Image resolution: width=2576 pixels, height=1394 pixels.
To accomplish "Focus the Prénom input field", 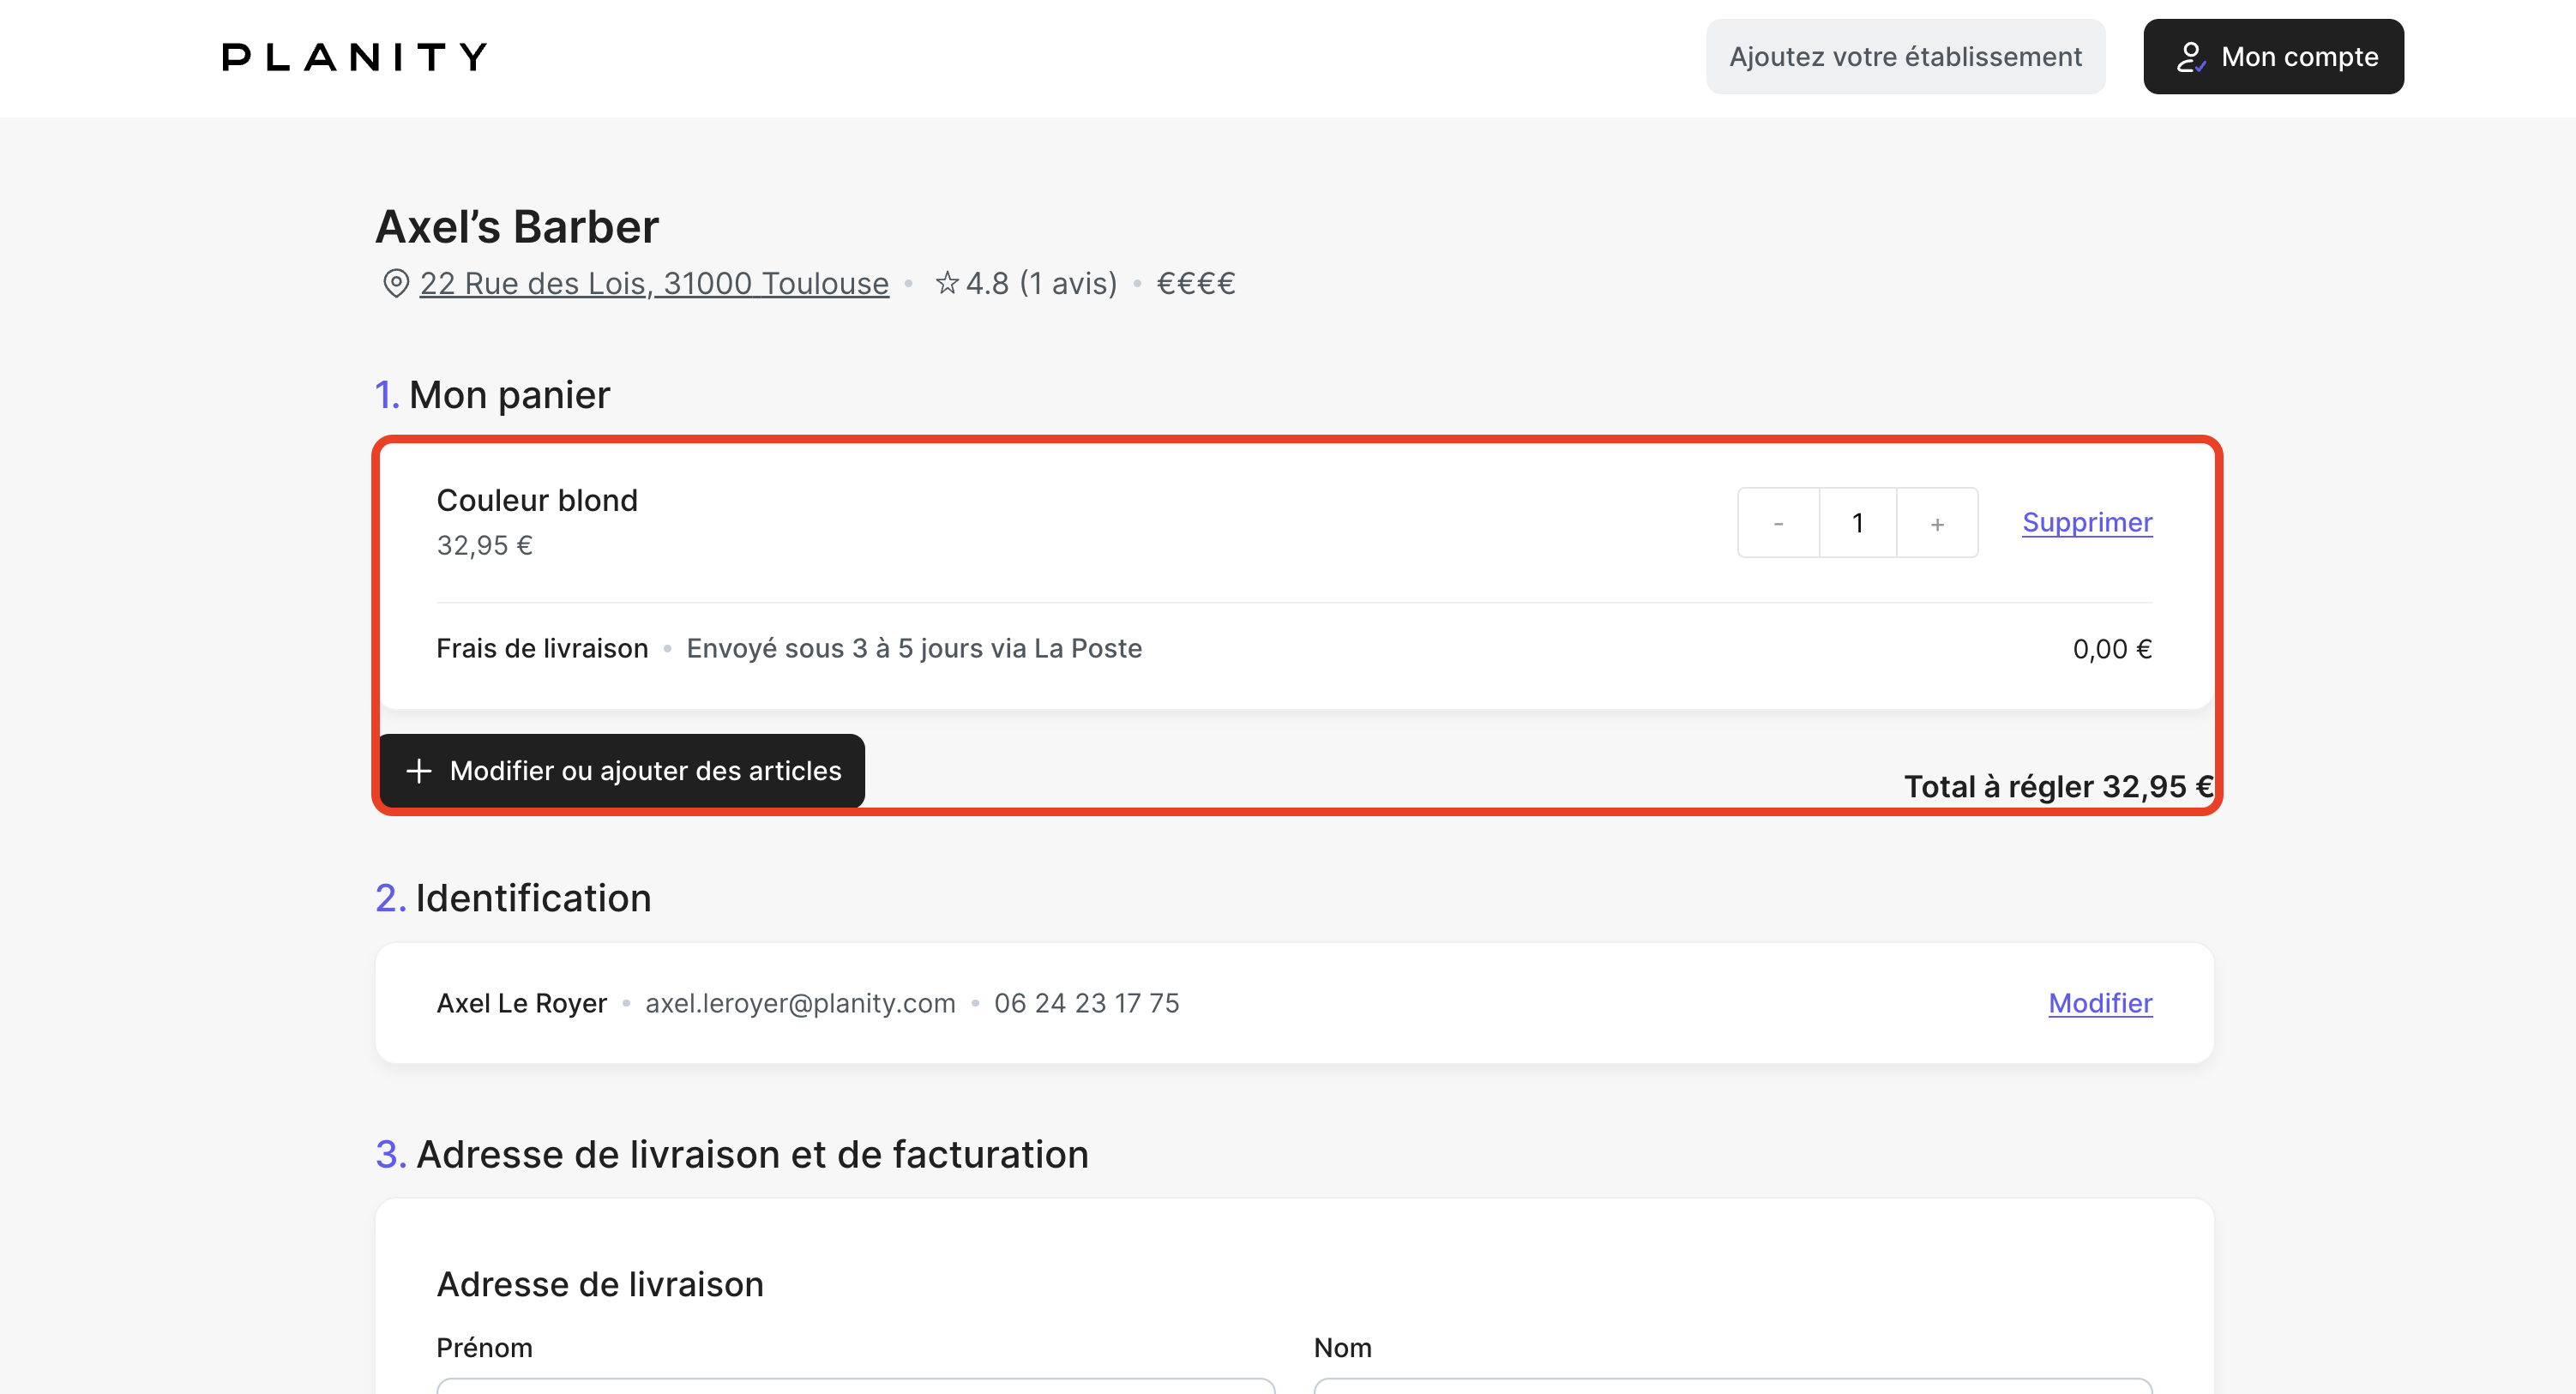I will pos(855,1386).
